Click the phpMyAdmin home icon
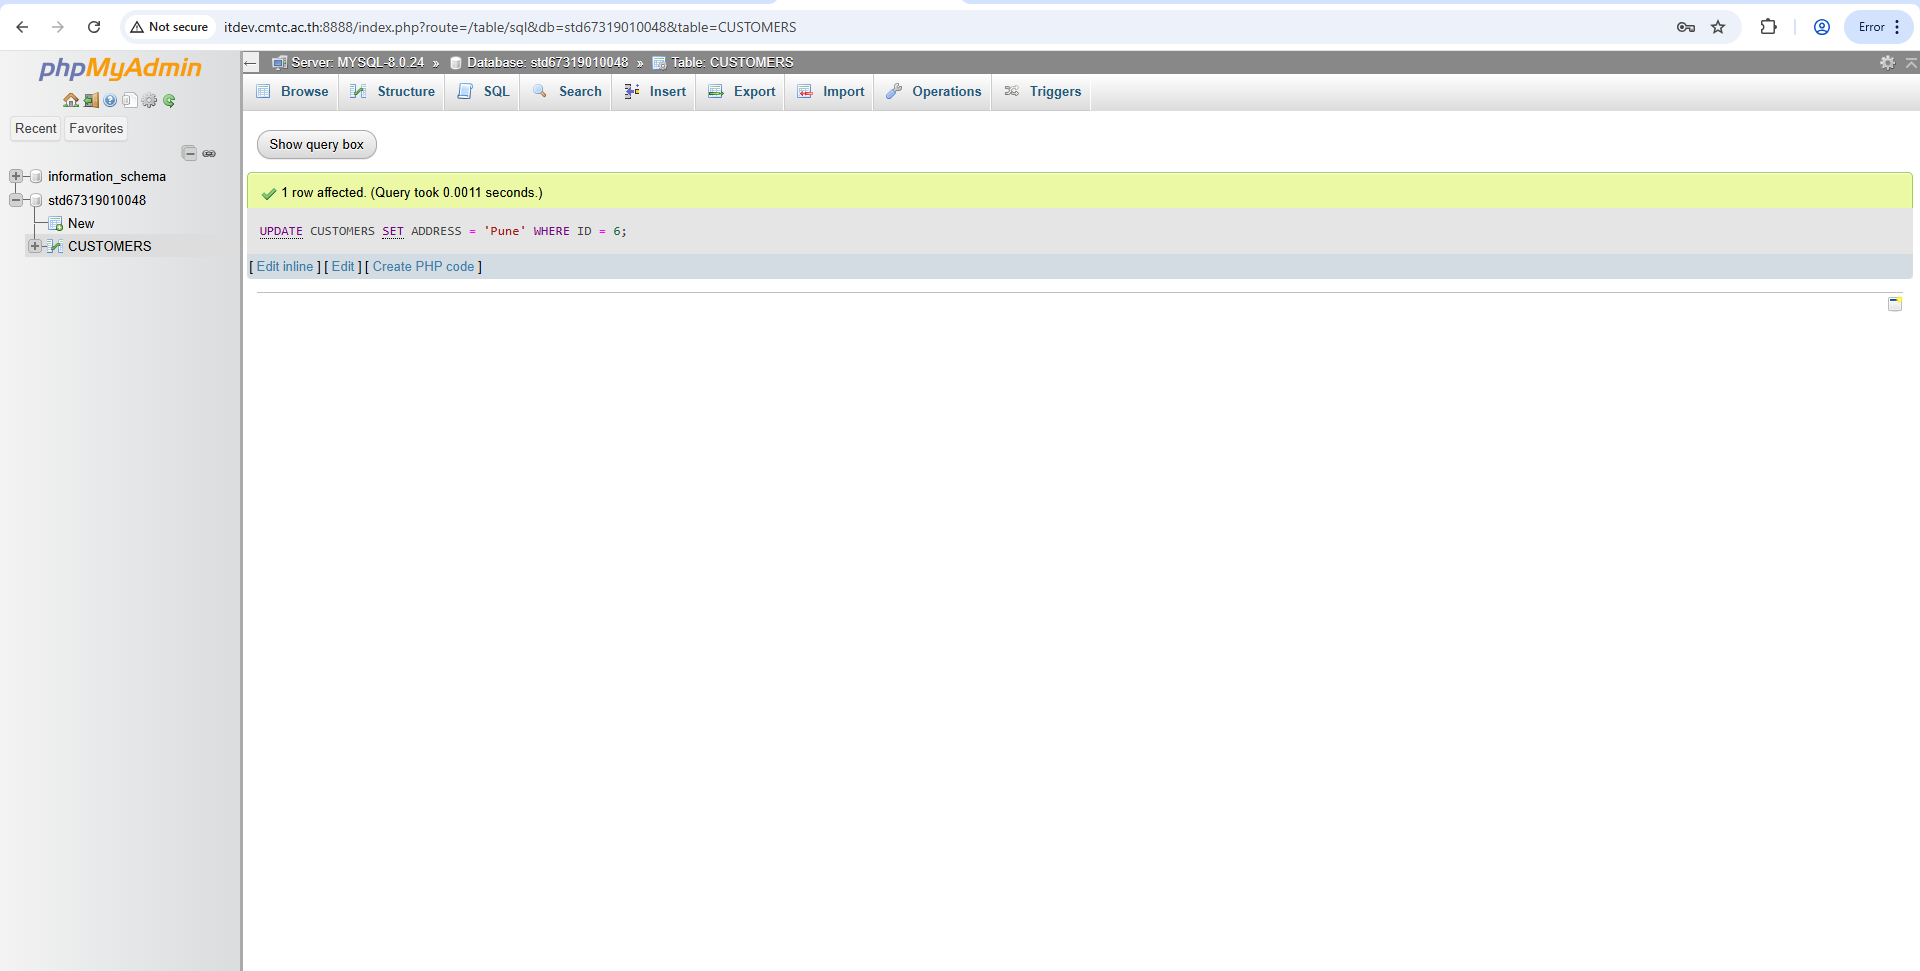The width and height of the screenshot is (1920, 971). pos(70,100)
